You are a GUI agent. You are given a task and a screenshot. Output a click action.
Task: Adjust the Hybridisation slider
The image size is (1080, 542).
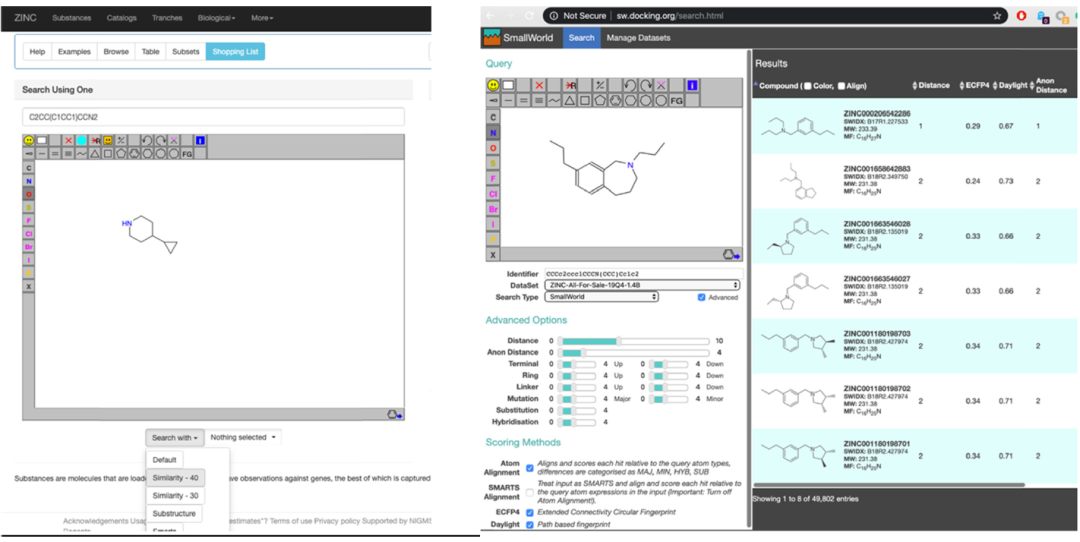click(575, 421)
